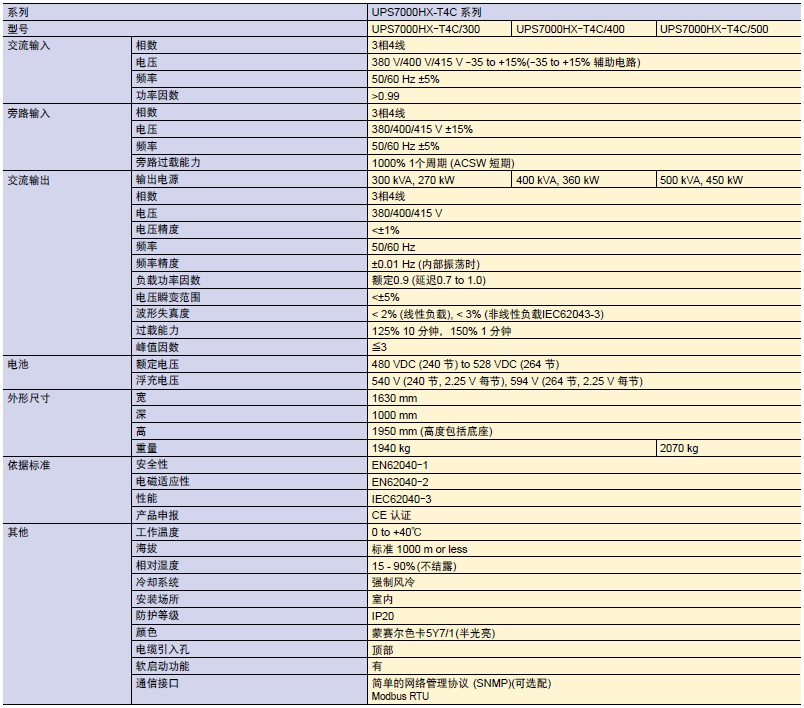Screen dimensions: 804x708
Task: Select the 波形失真度 row label
Action: (x=163, y=313)
